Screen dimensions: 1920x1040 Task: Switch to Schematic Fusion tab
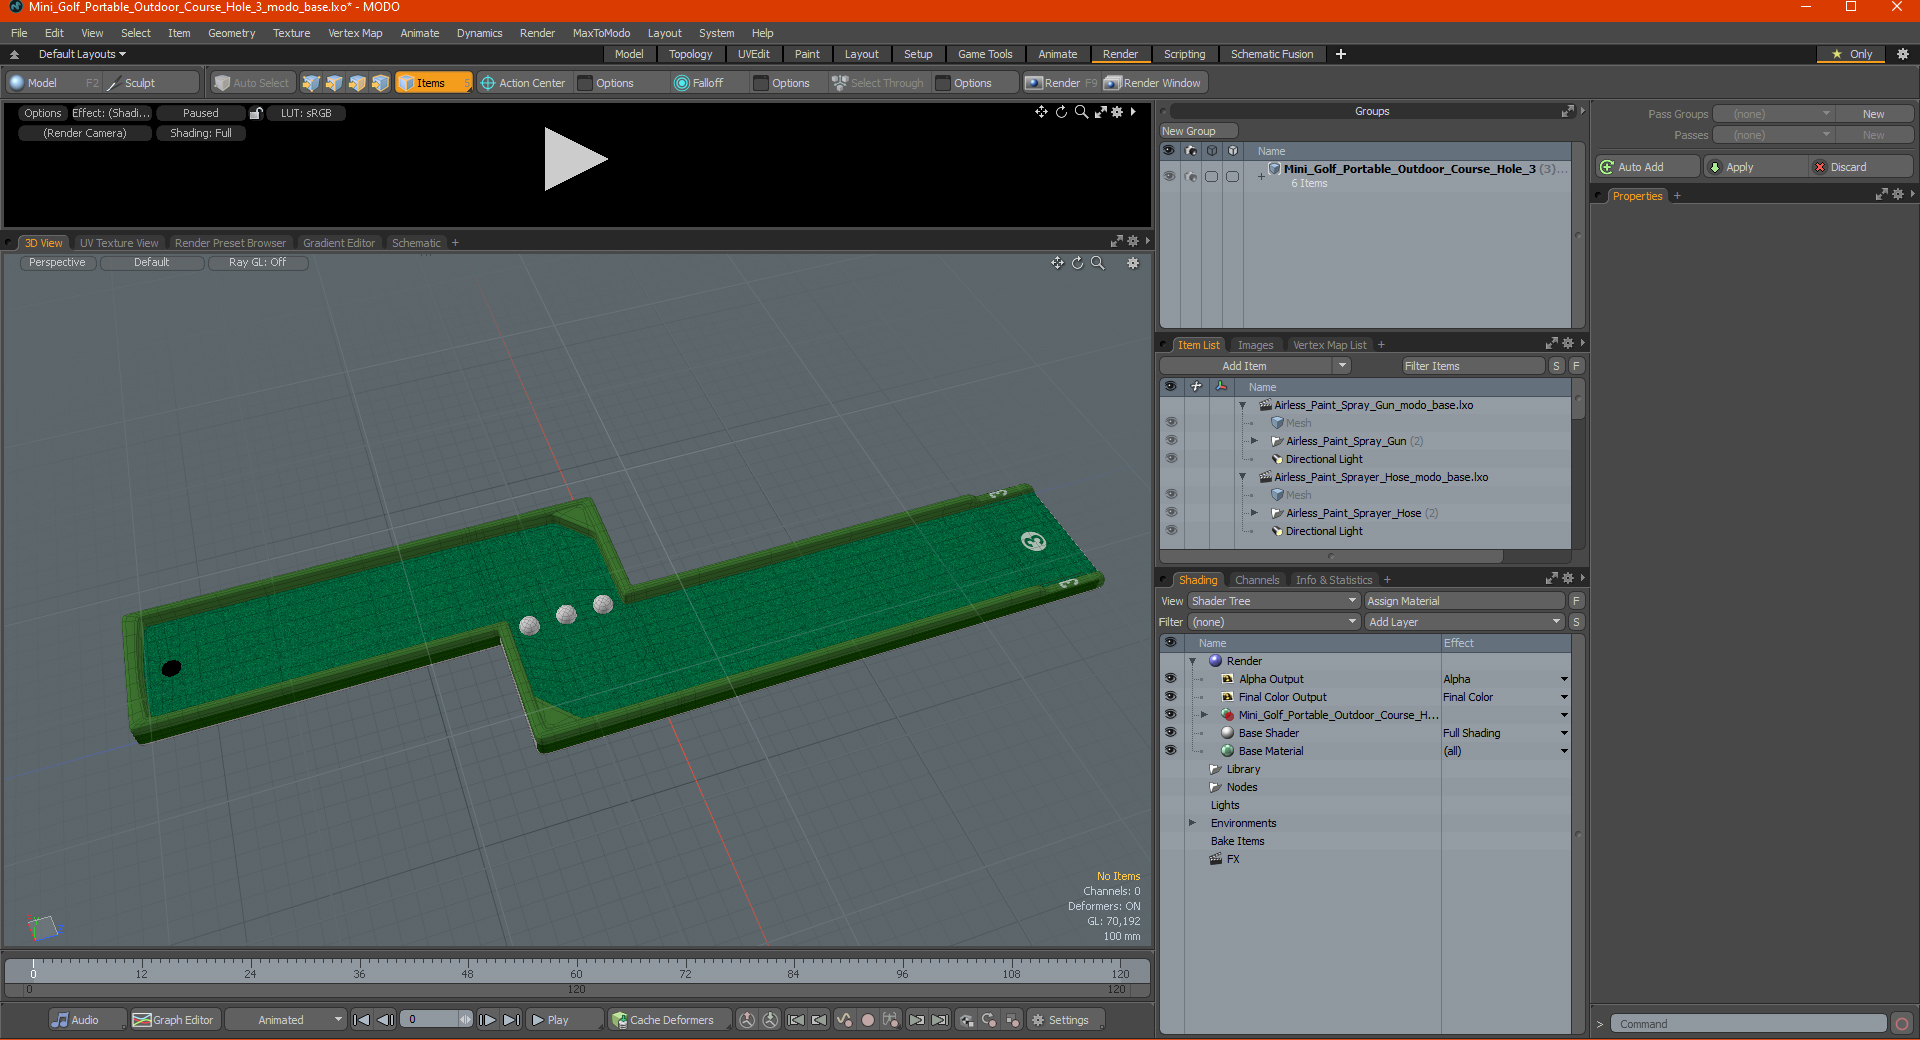click(x=1271, y=54)
